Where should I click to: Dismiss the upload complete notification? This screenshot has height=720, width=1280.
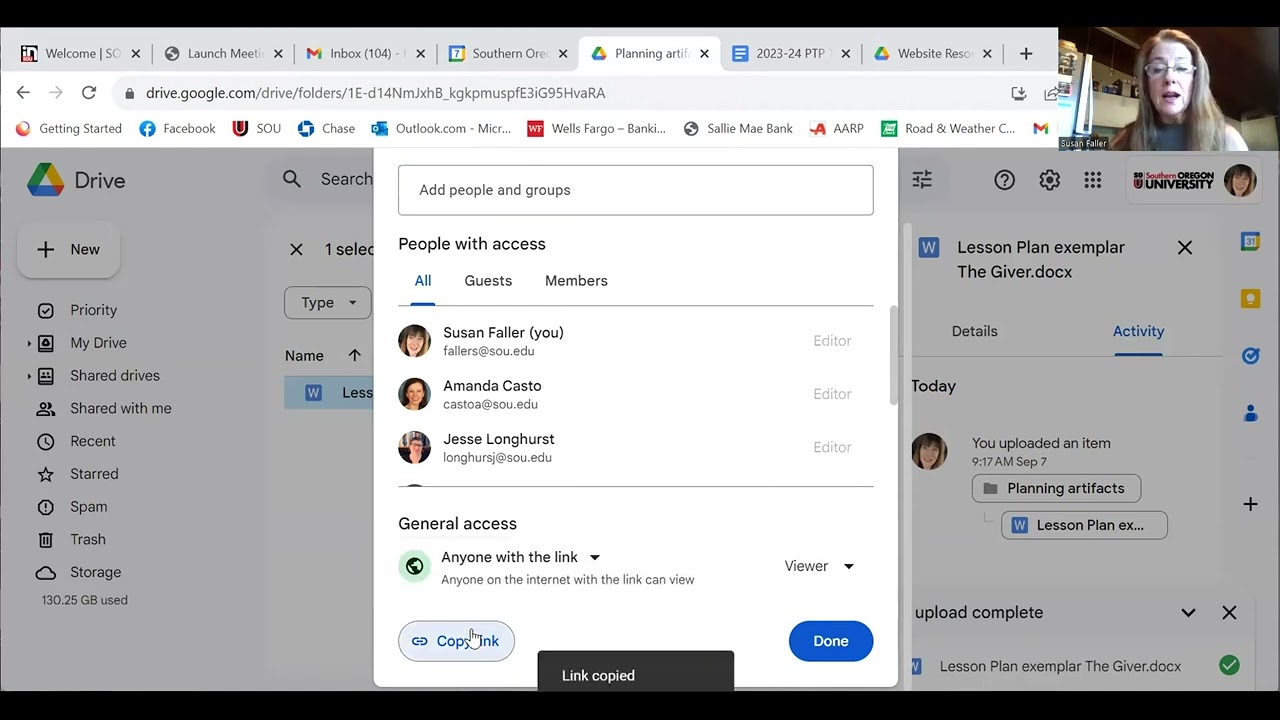click(x=1229, y=613)
